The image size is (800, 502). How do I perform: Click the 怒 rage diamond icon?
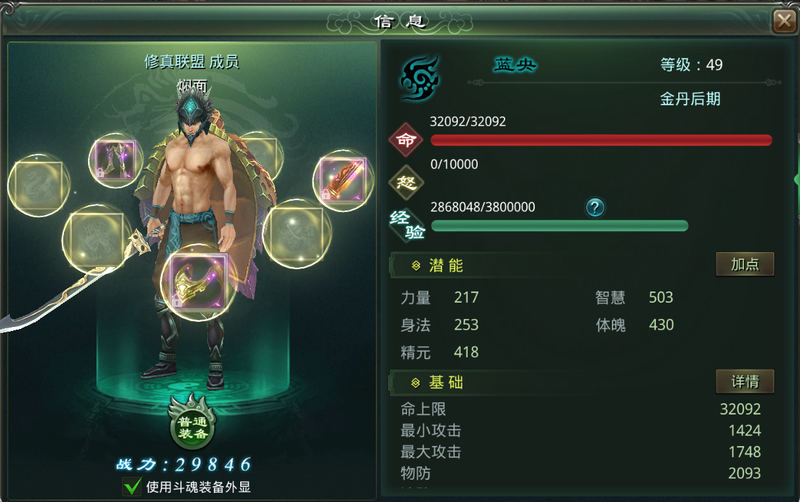(x=406, y=182)
